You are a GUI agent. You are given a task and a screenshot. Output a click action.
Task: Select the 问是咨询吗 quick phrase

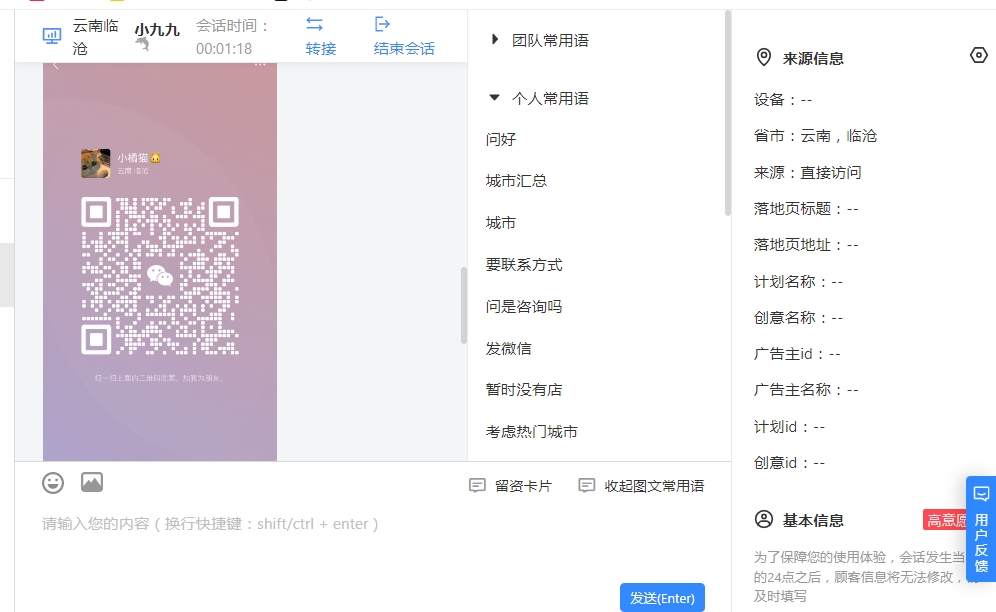pos(523,307)
